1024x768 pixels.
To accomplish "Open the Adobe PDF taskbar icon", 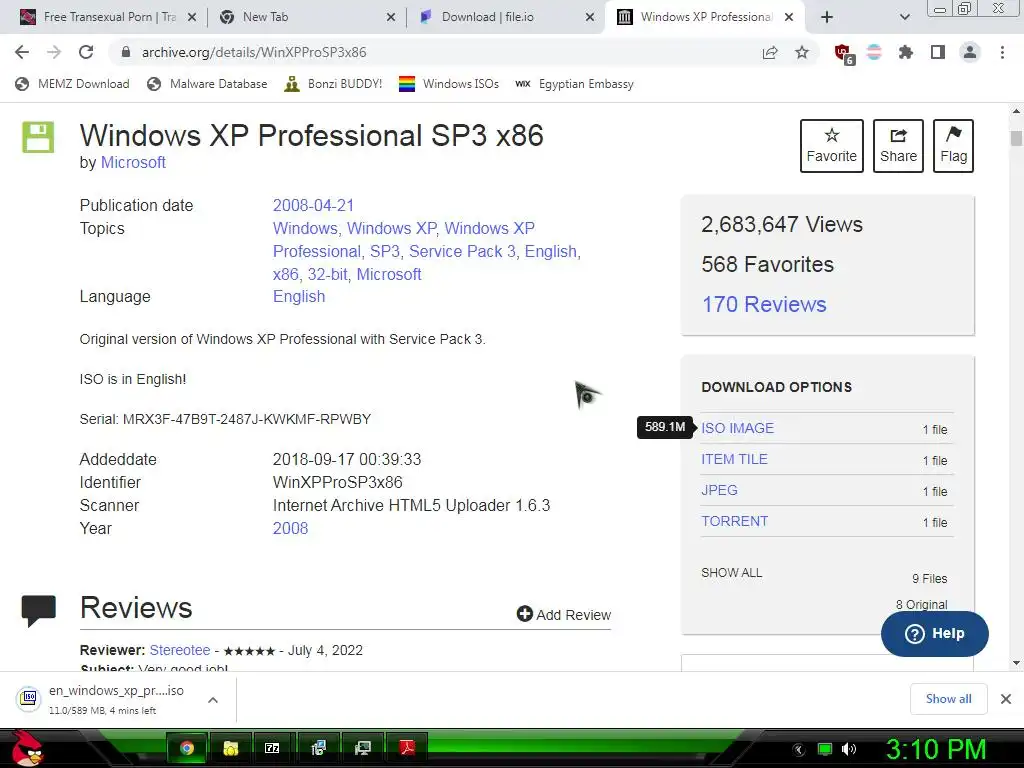I will pos(408,748).
